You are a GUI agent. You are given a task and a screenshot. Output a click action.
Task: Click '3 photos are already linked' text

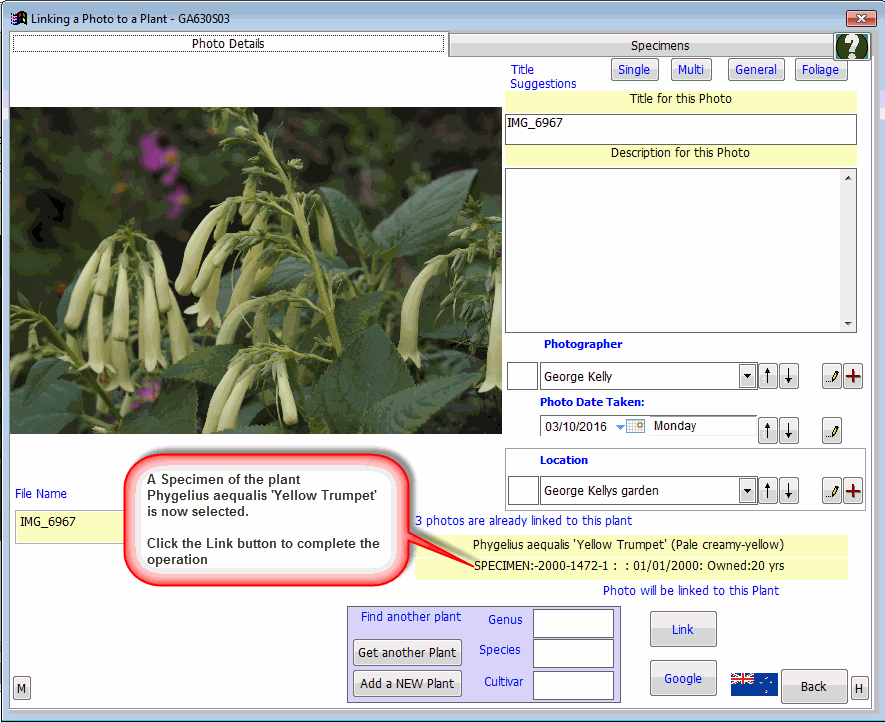(523, 520)
